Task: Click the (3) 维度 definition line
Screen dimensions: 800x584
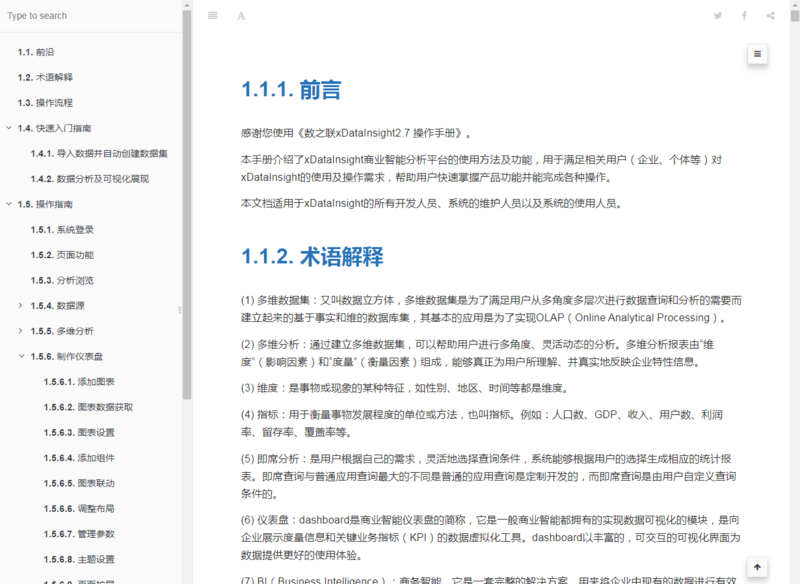Action: pyautogui.click(x=405, y=389)
